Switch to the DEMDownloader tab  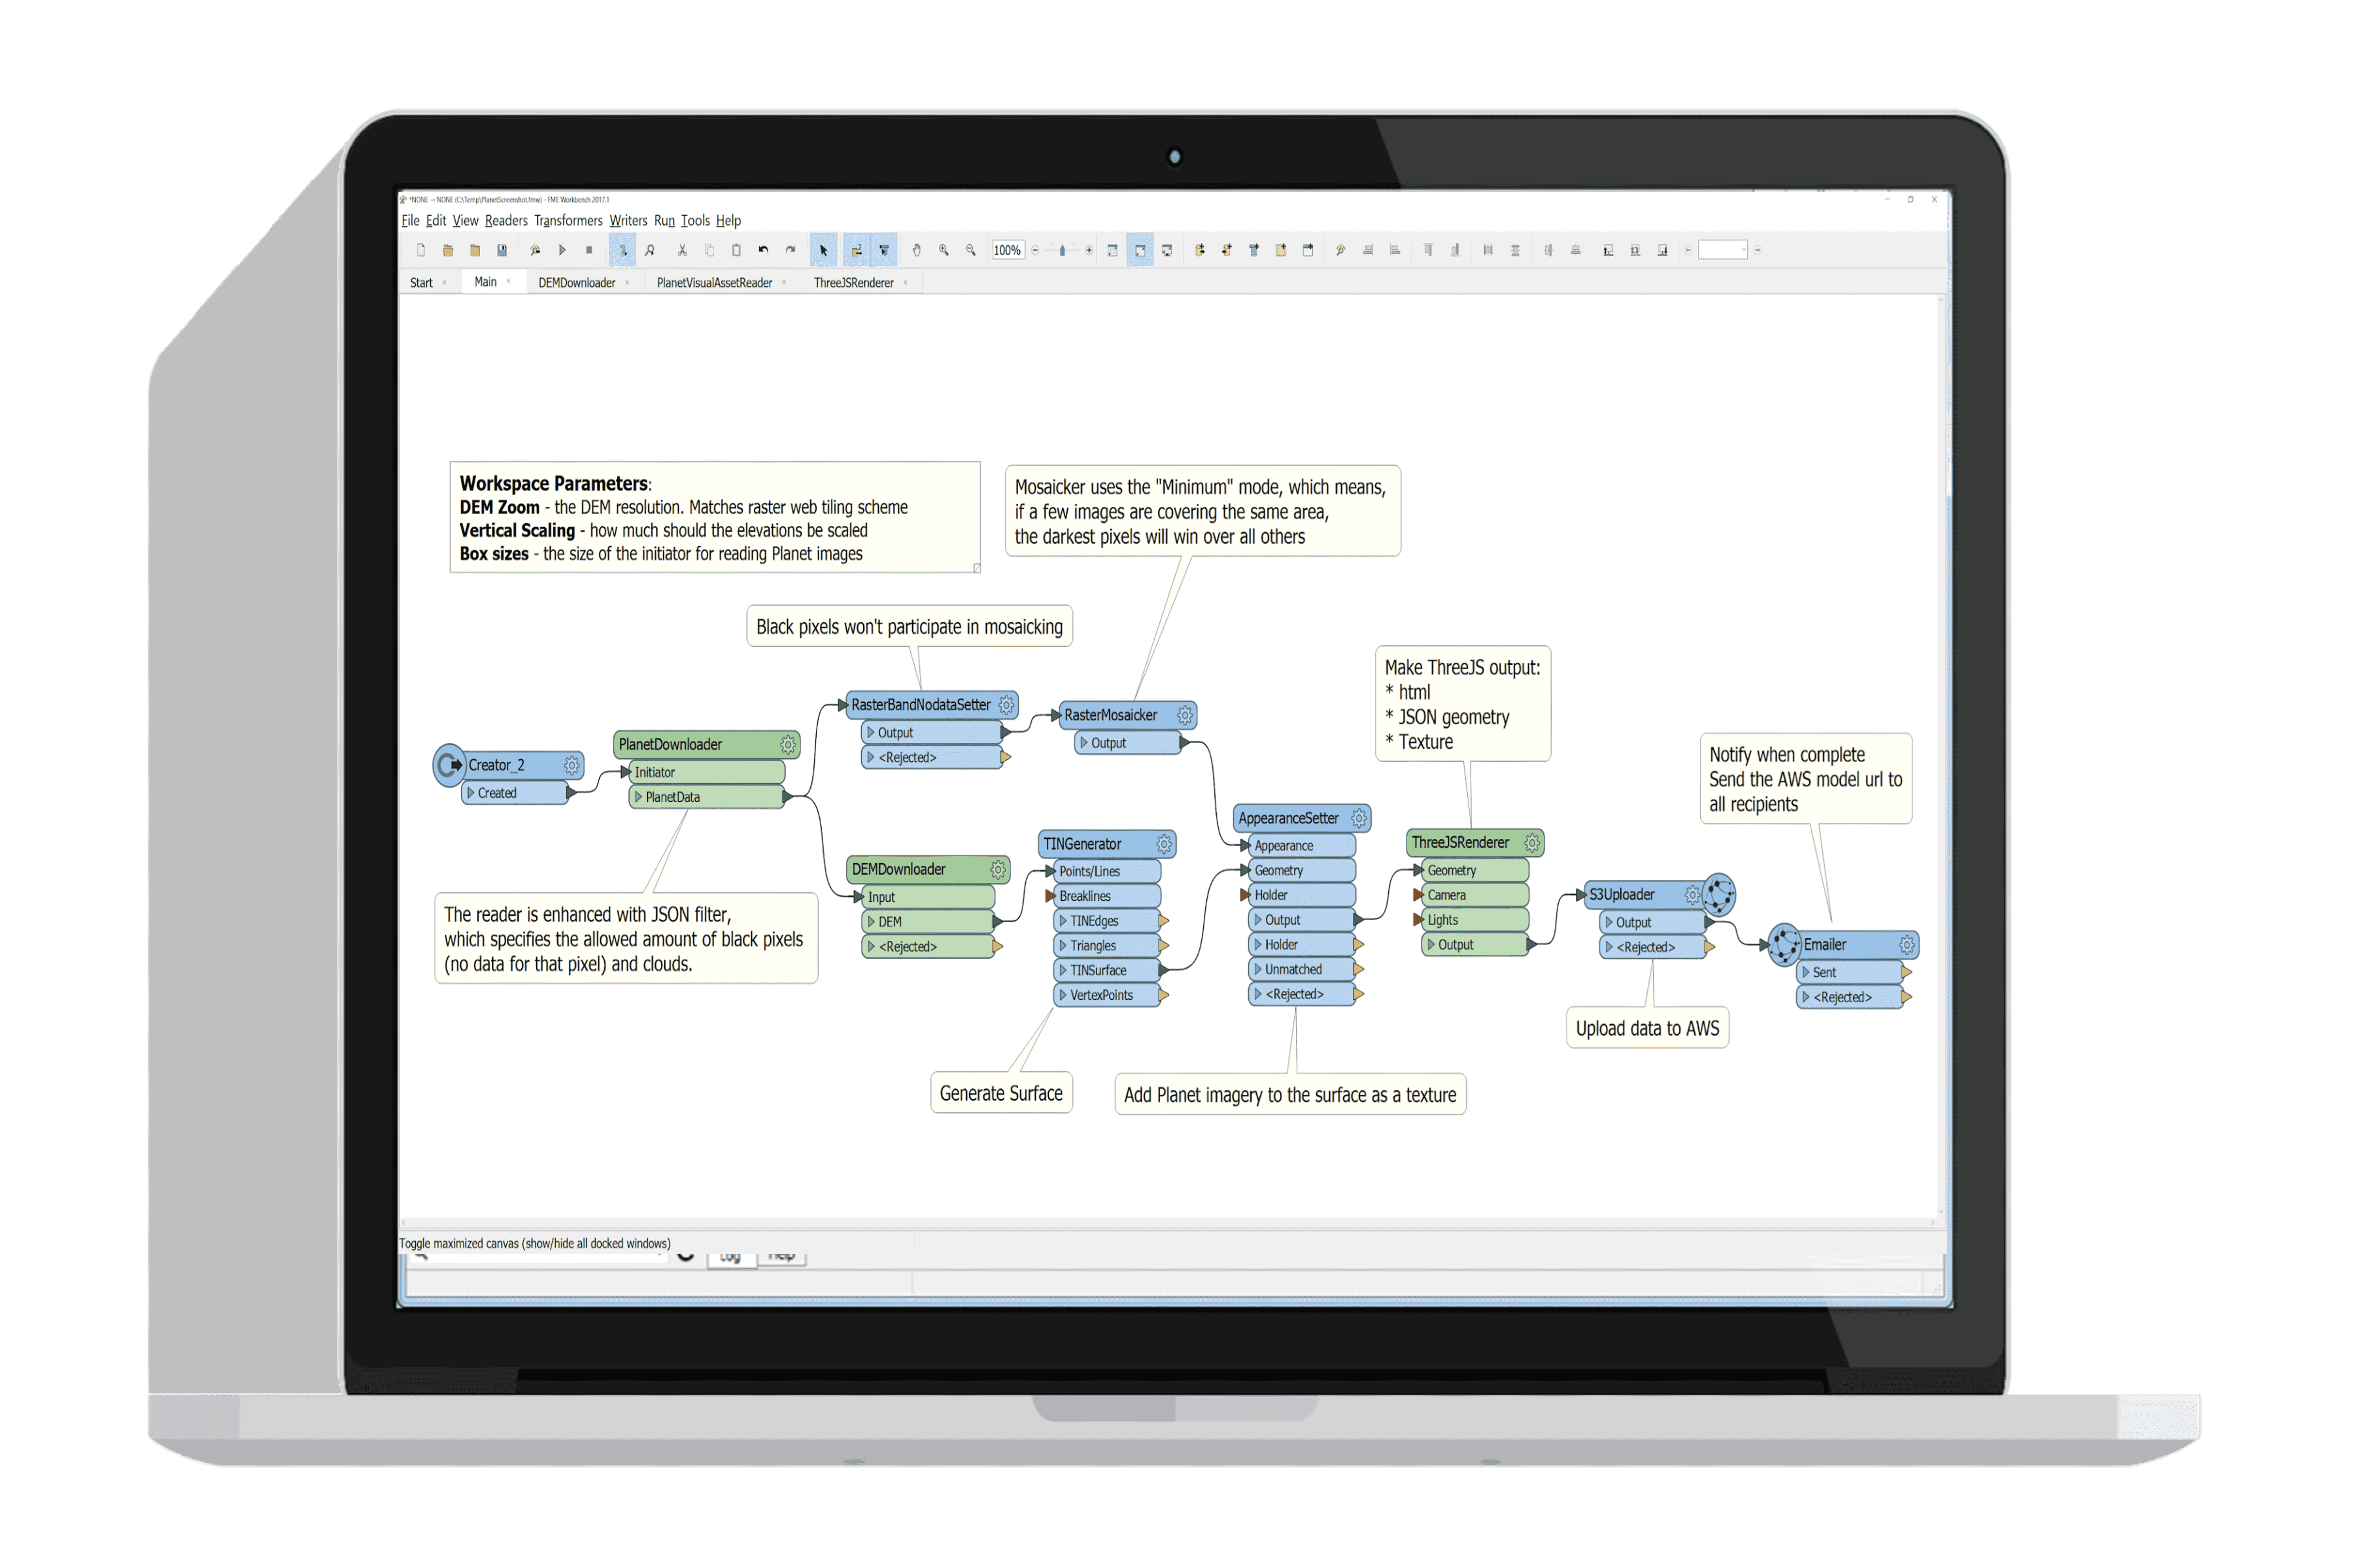[x=576, y=283]
